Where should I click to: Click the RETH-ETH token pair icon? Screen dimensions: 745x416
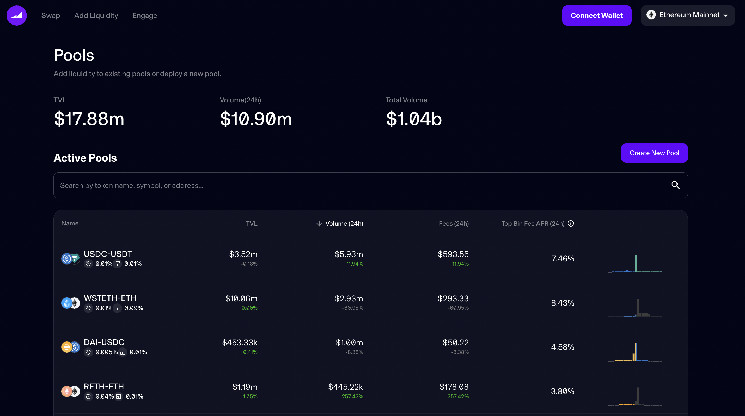point(69,391)
